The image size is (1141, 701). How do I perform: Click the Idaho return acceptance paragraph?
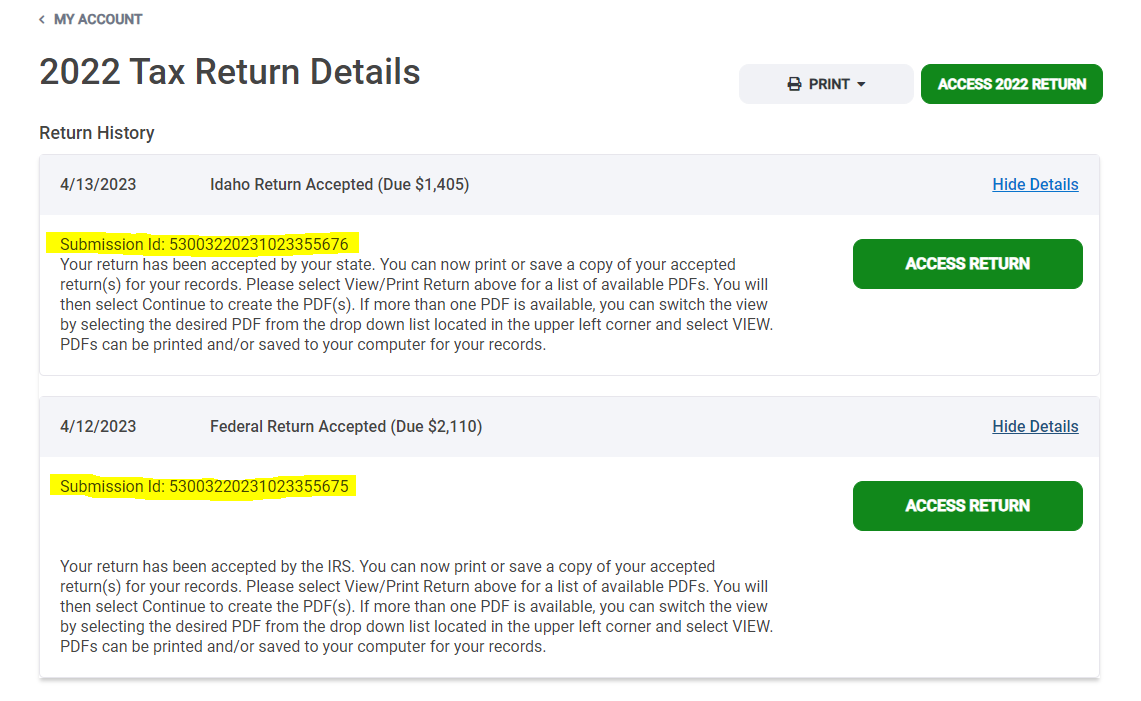click(x=416, y=304)
